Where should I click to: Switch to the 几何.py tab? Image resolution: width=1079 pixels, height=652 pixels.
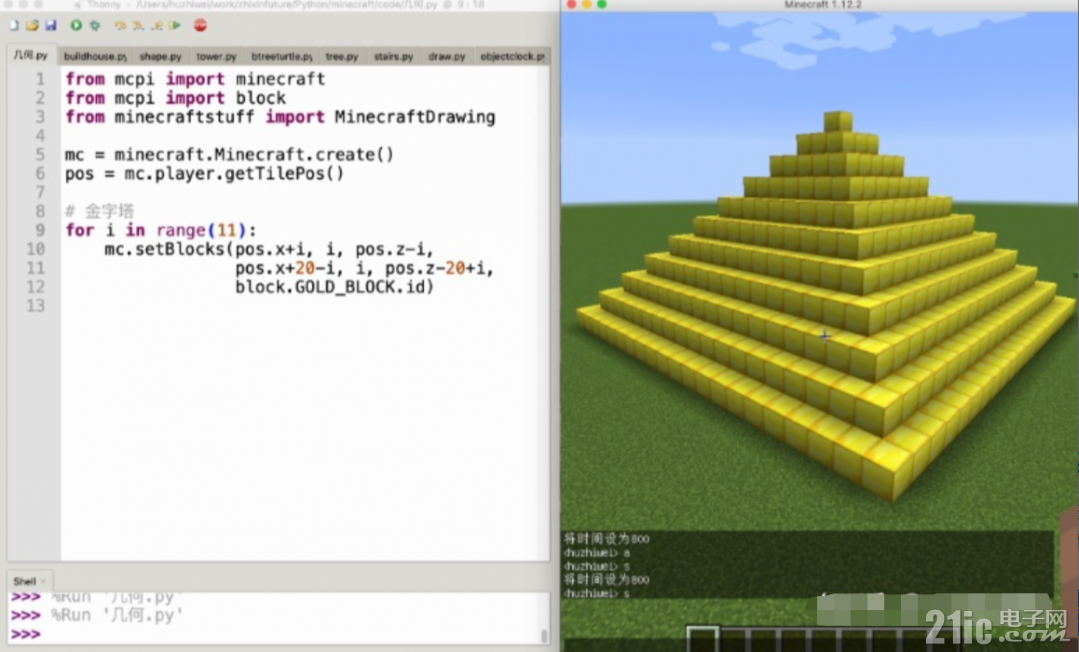(x=31, y=55)
